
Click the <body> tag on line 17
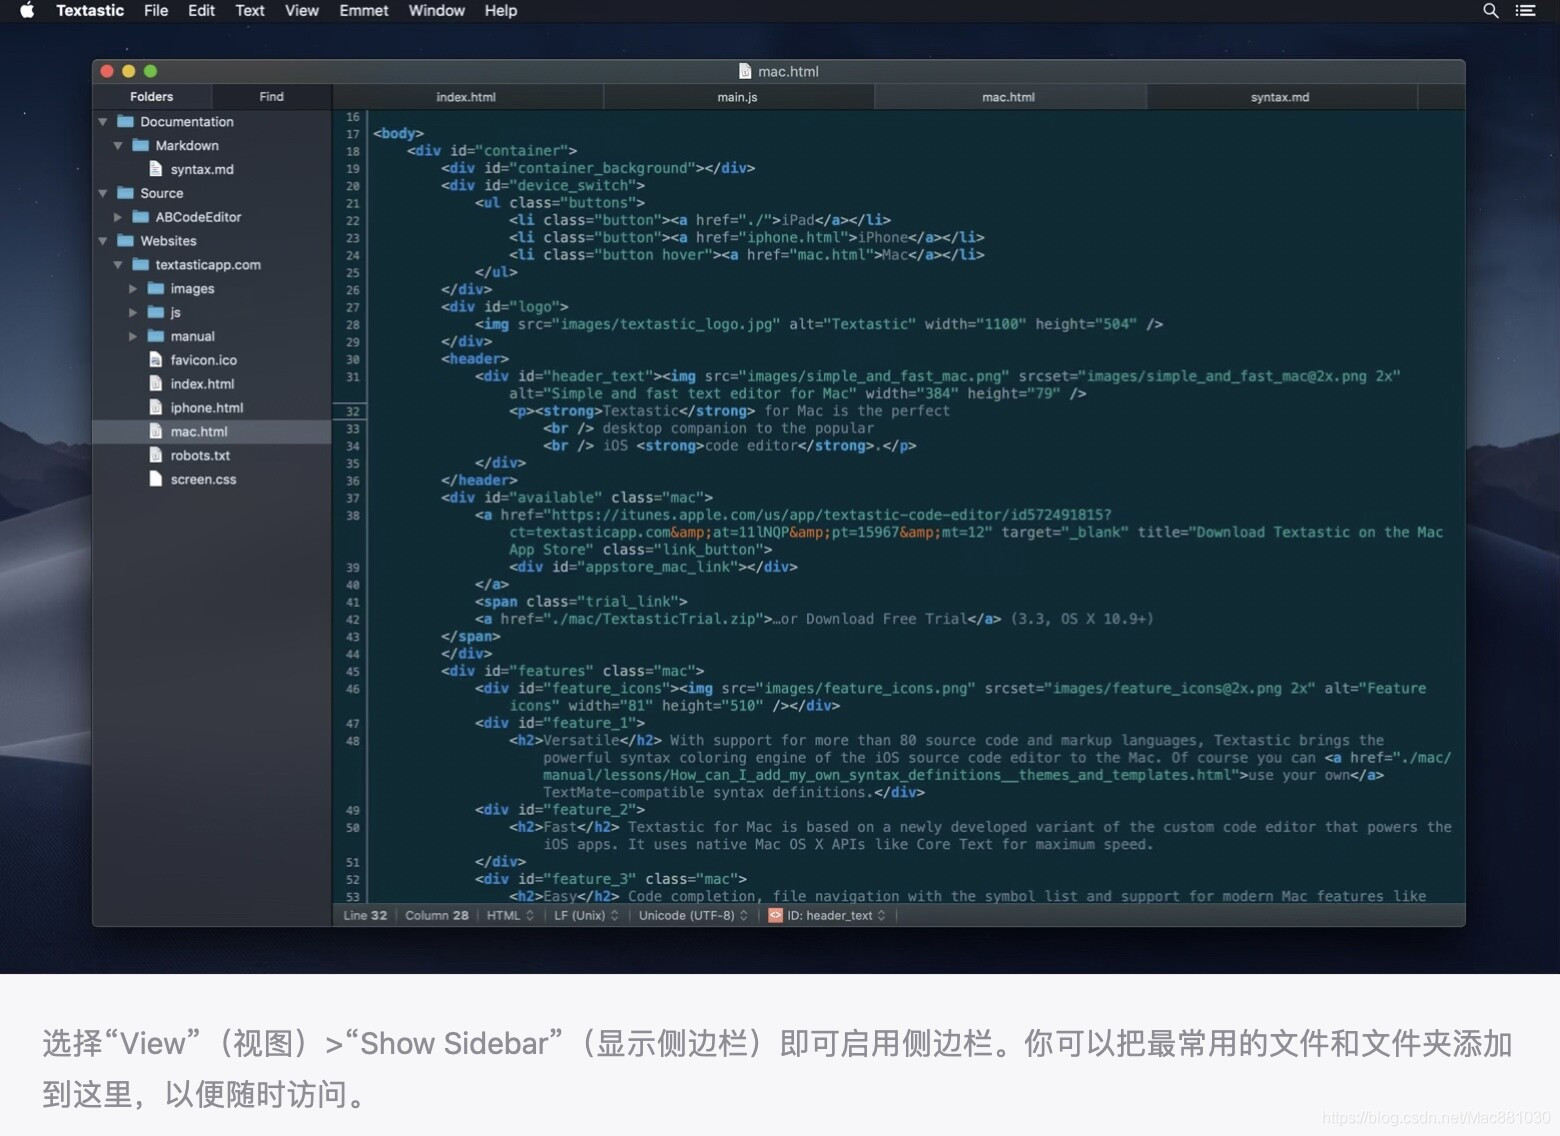coord(398,133)
